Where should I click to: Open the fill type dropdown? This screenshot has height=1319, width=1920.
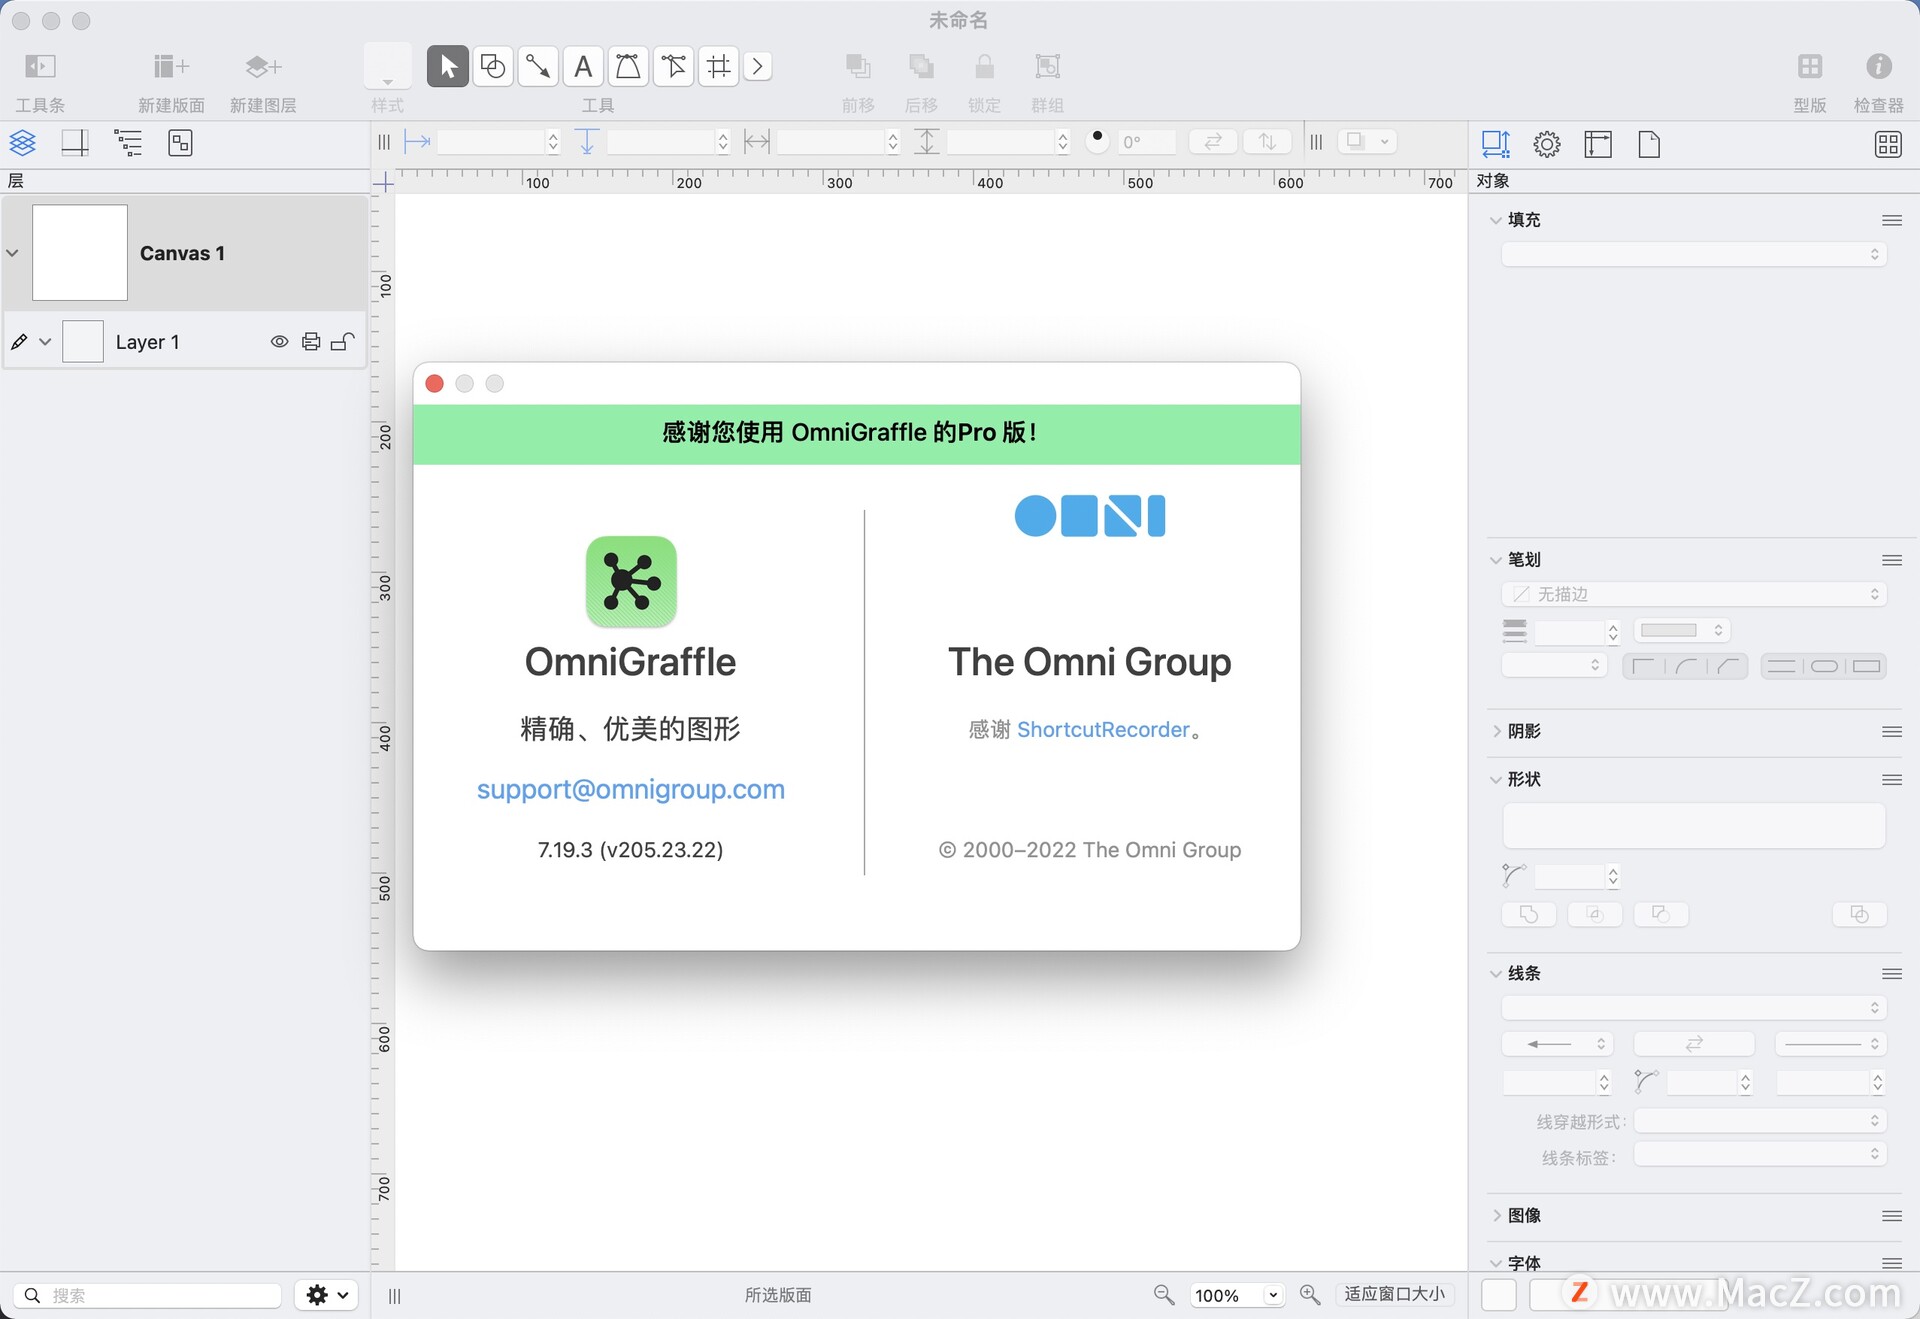pyautogui.click(x=1693, y=255)
